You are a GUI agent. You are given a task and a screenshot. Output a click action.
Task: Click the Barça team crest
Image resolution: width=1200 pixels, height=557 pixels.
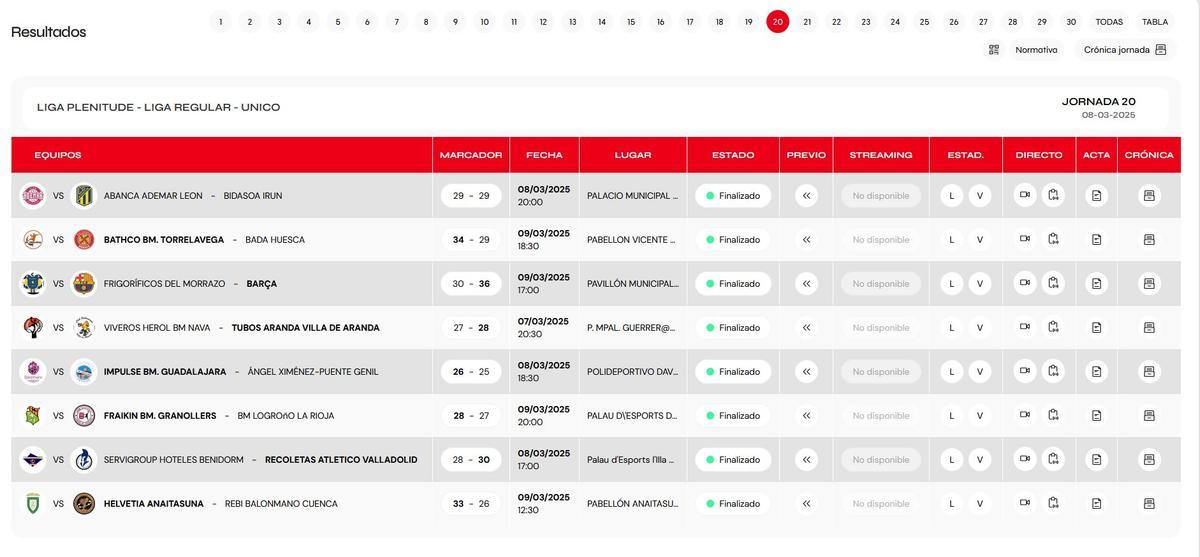tap(84, 284)
